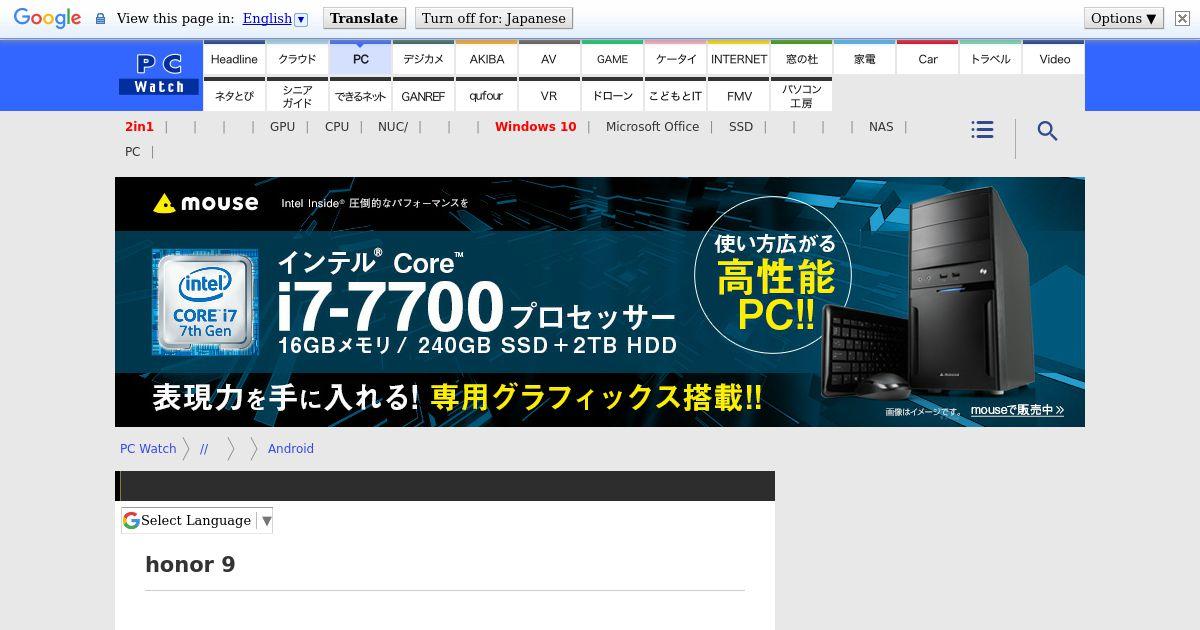
Task: Click the PC Watch breadcrumb link
Action: 148,448
